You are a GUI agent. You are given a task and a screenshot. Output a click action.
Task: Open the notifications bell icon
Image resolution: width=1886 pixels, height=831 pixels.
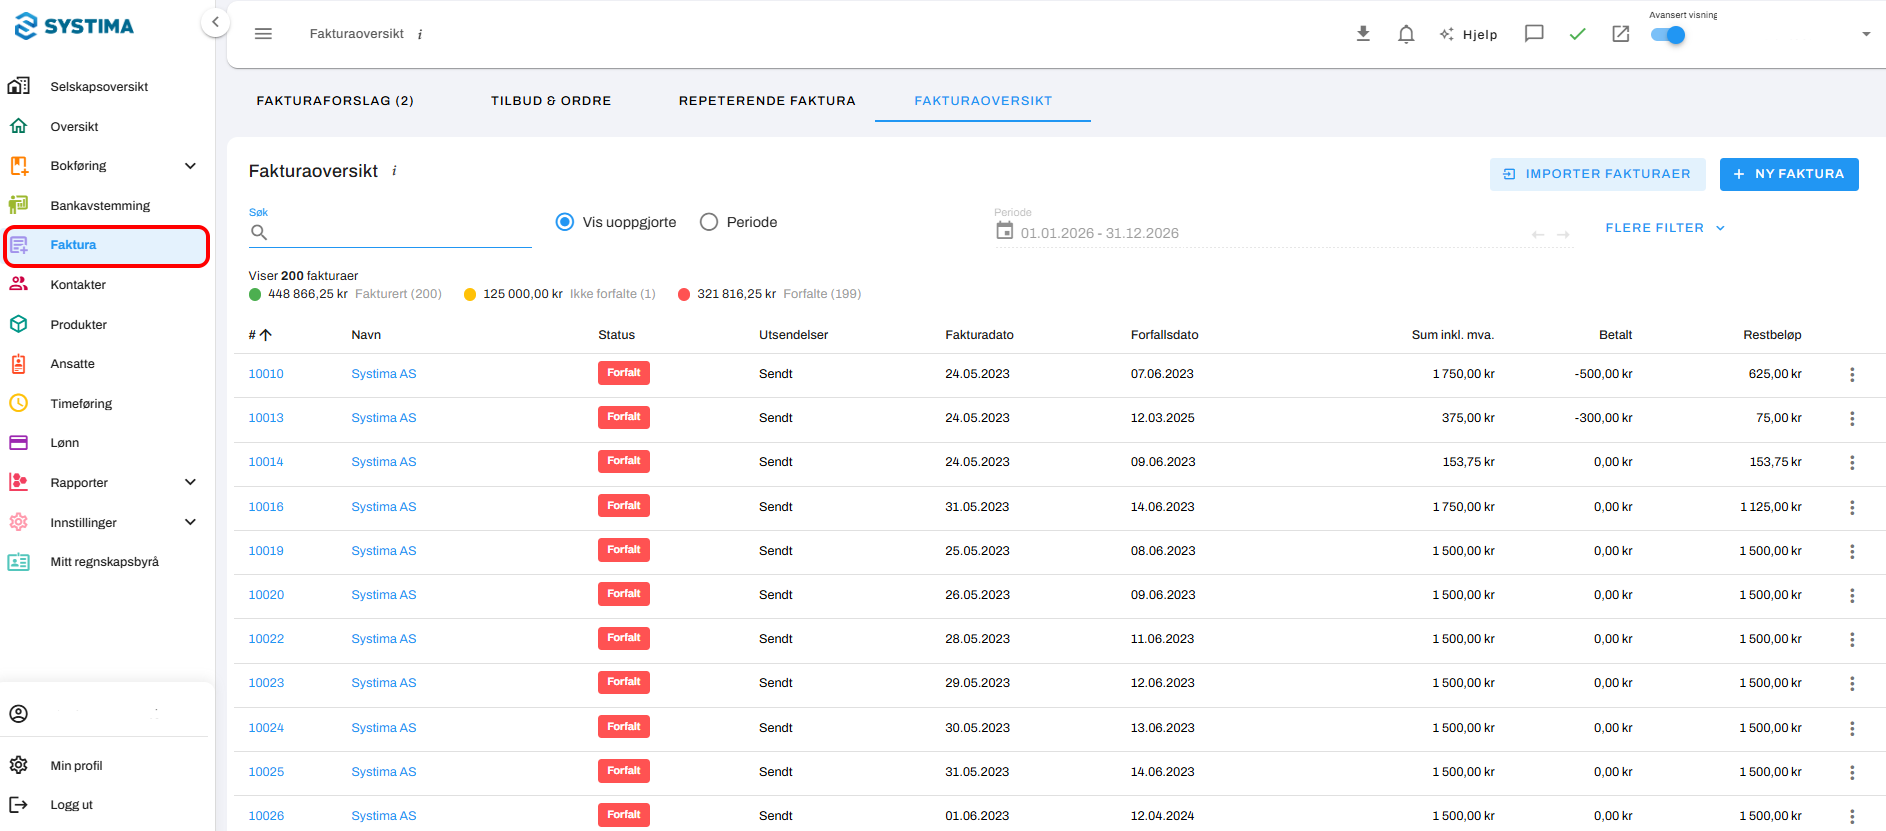click(1406, 34)
